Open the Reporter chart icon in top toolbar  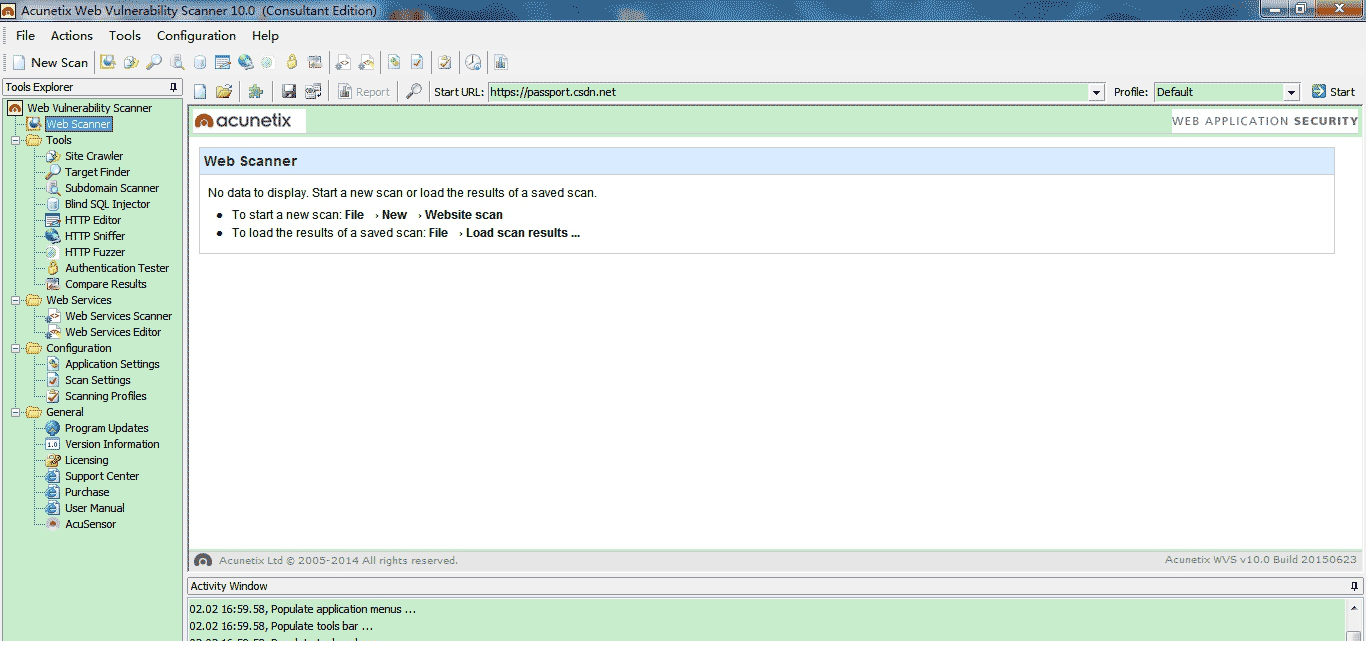pos(501,62)
